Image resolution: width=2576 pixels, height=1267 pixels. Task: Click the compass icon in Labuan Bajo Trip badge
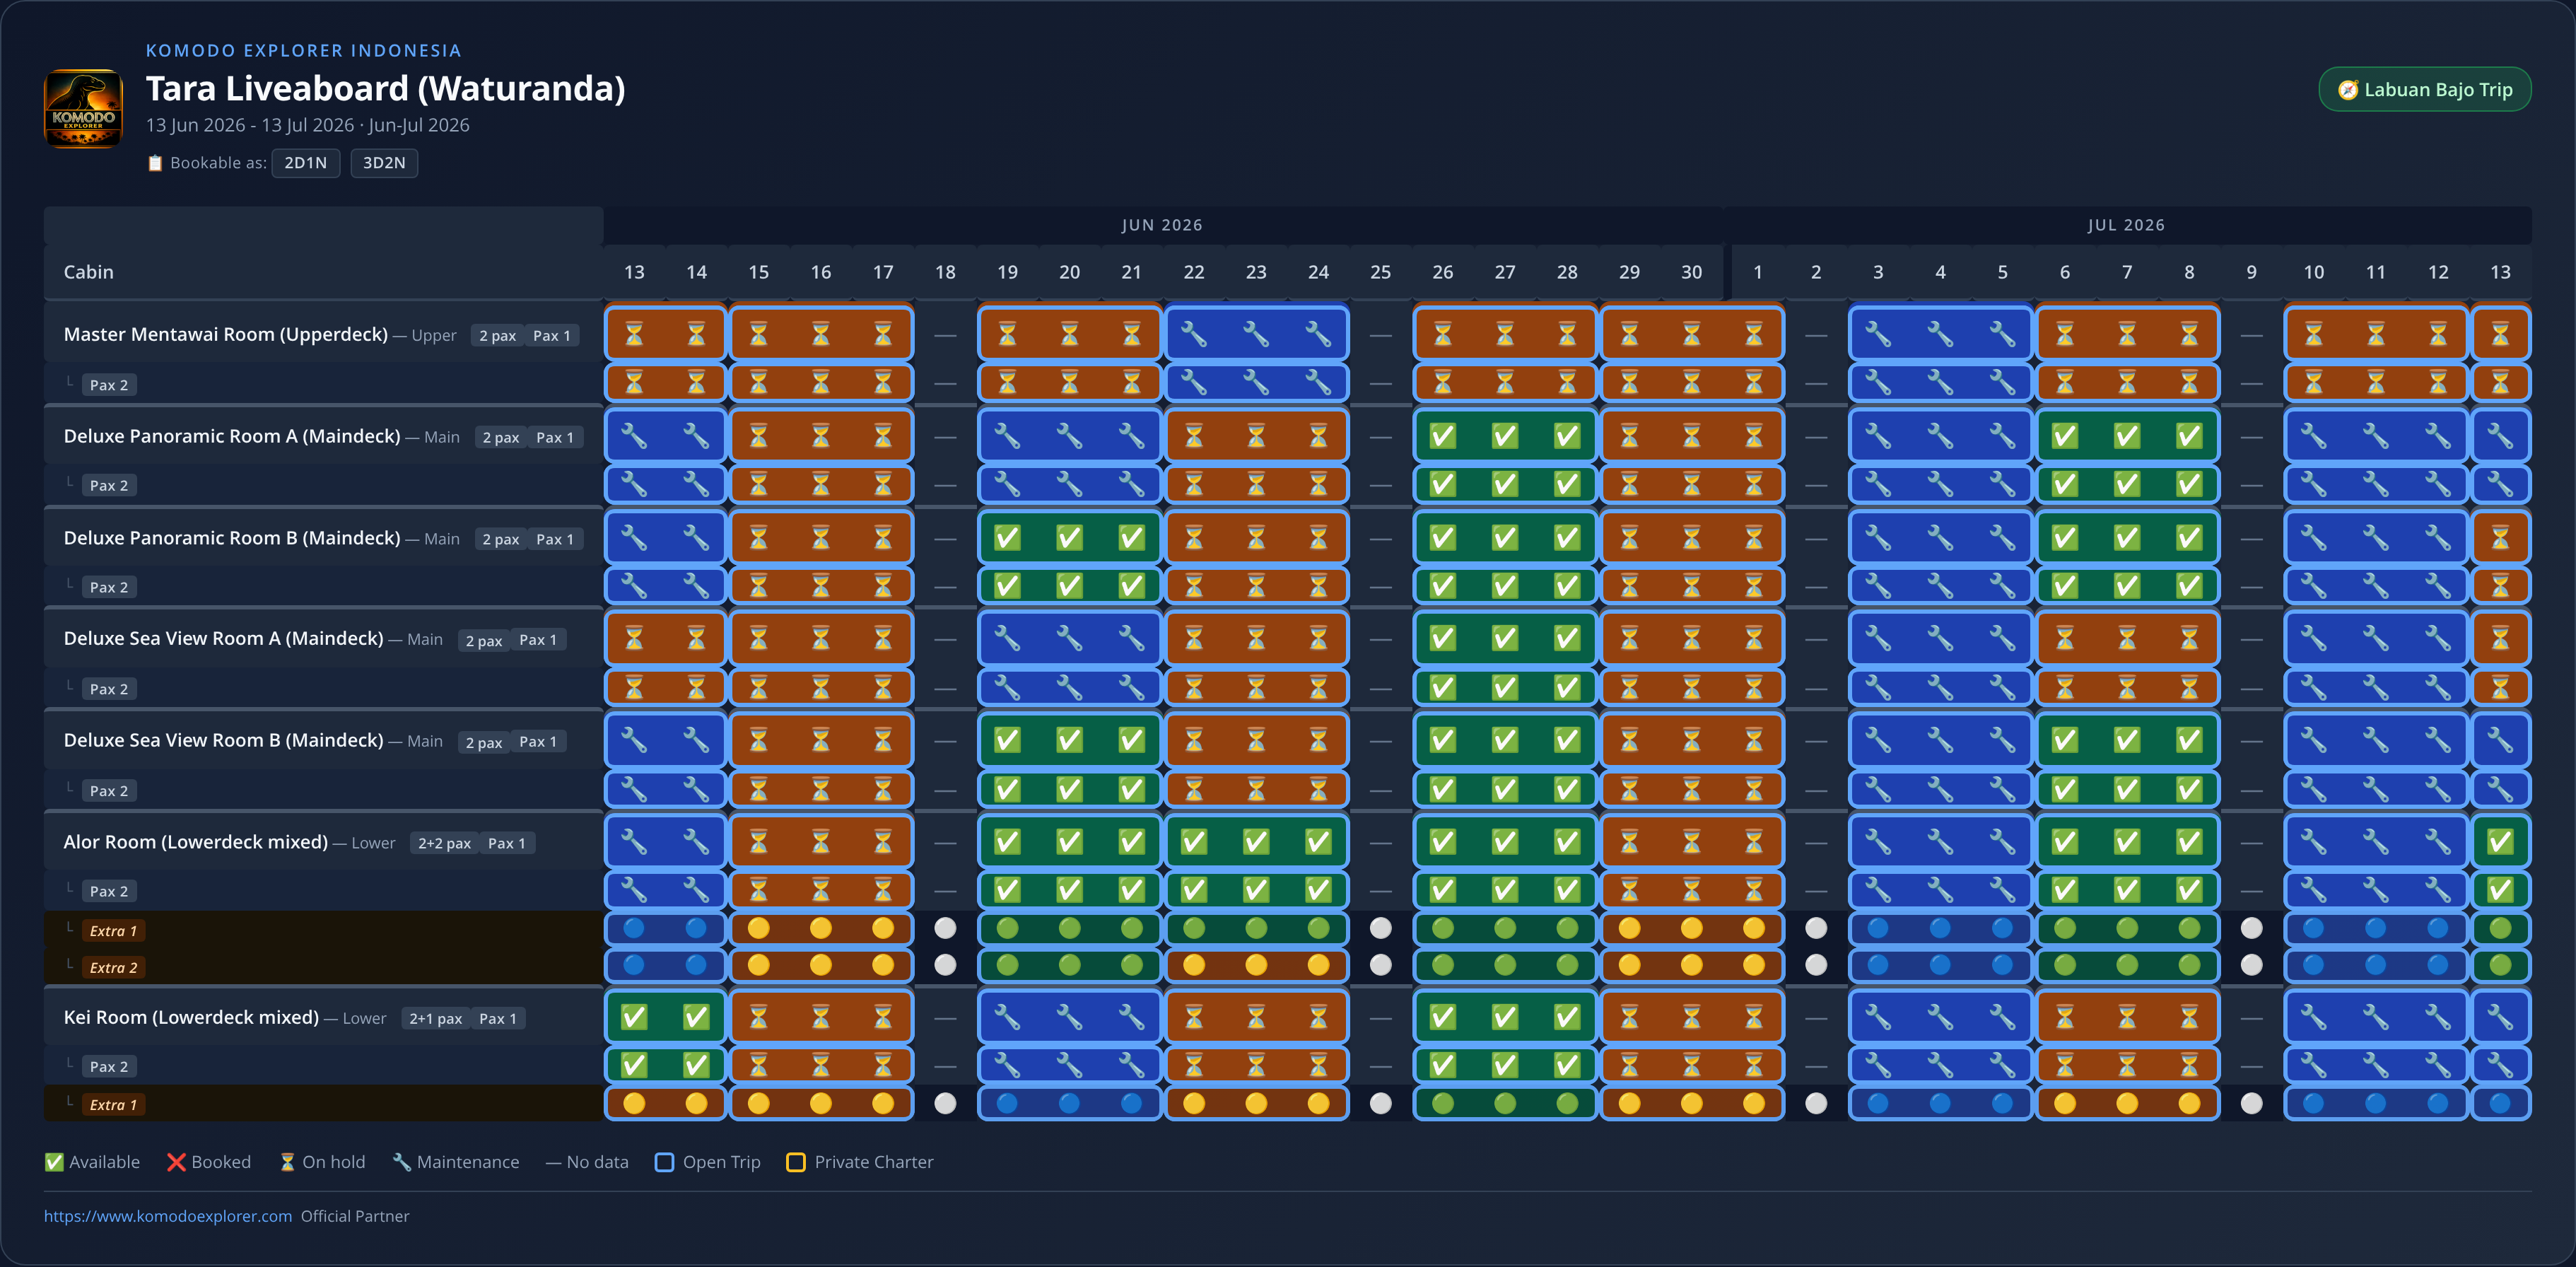(2348, 90)
